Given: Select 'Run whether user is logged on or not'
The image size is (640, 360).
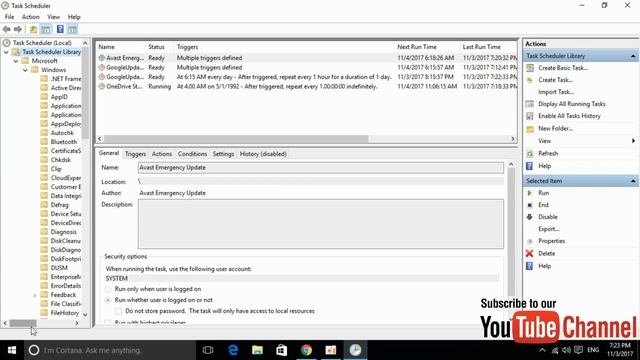Looking at the screenshot, I should pyautogui.click(x=108, y=300).
